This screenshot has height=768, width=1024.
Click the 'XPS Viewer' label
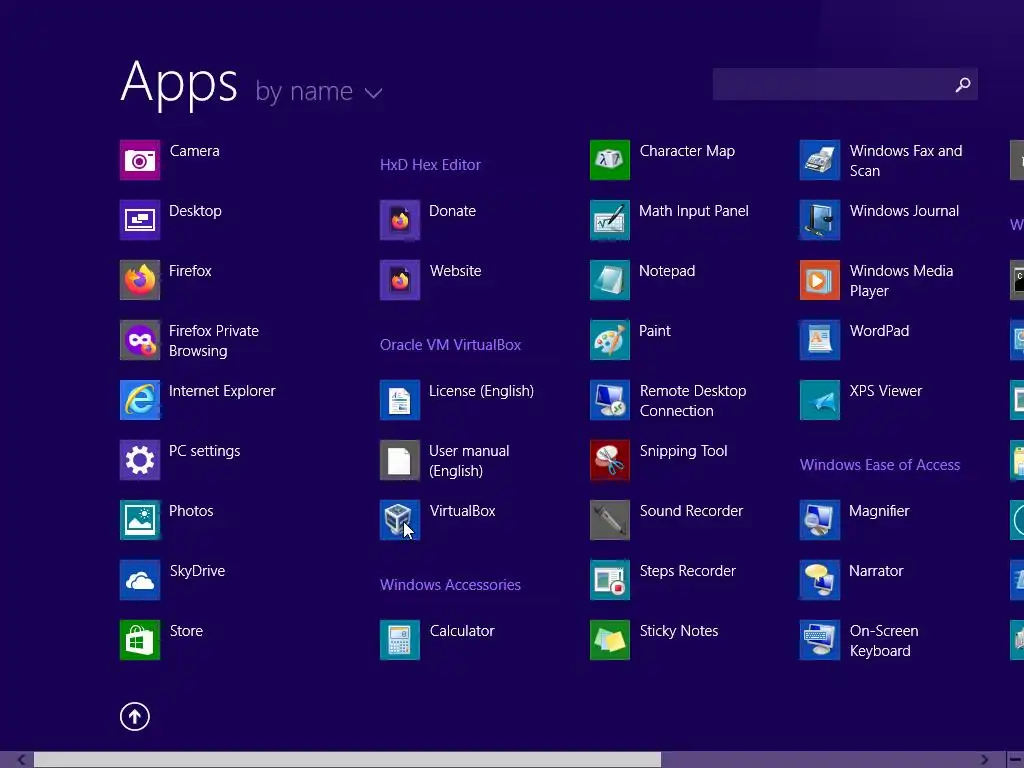pyautogui.click(x=886, y=391)
